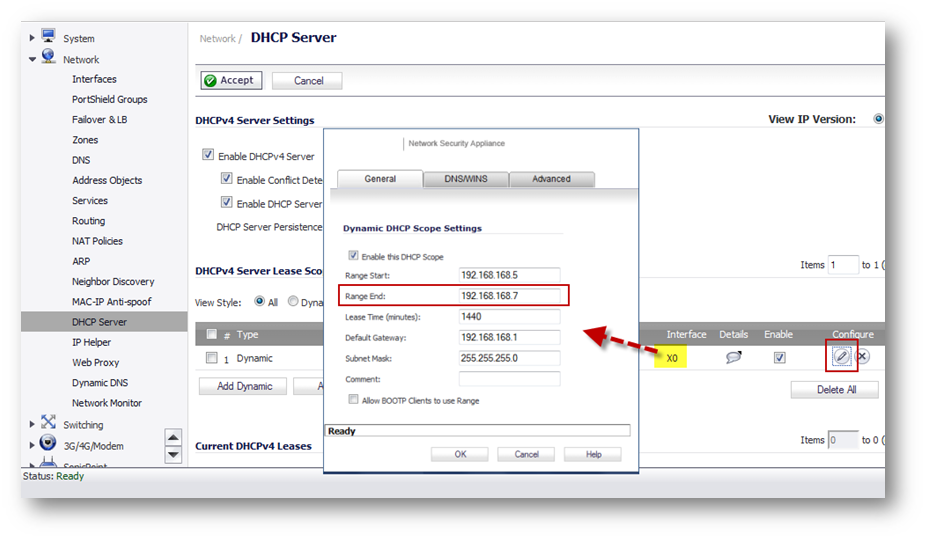Expand the System tree node arrow
The height and width of the screenshot is (540, 927).
coord(32,38)
